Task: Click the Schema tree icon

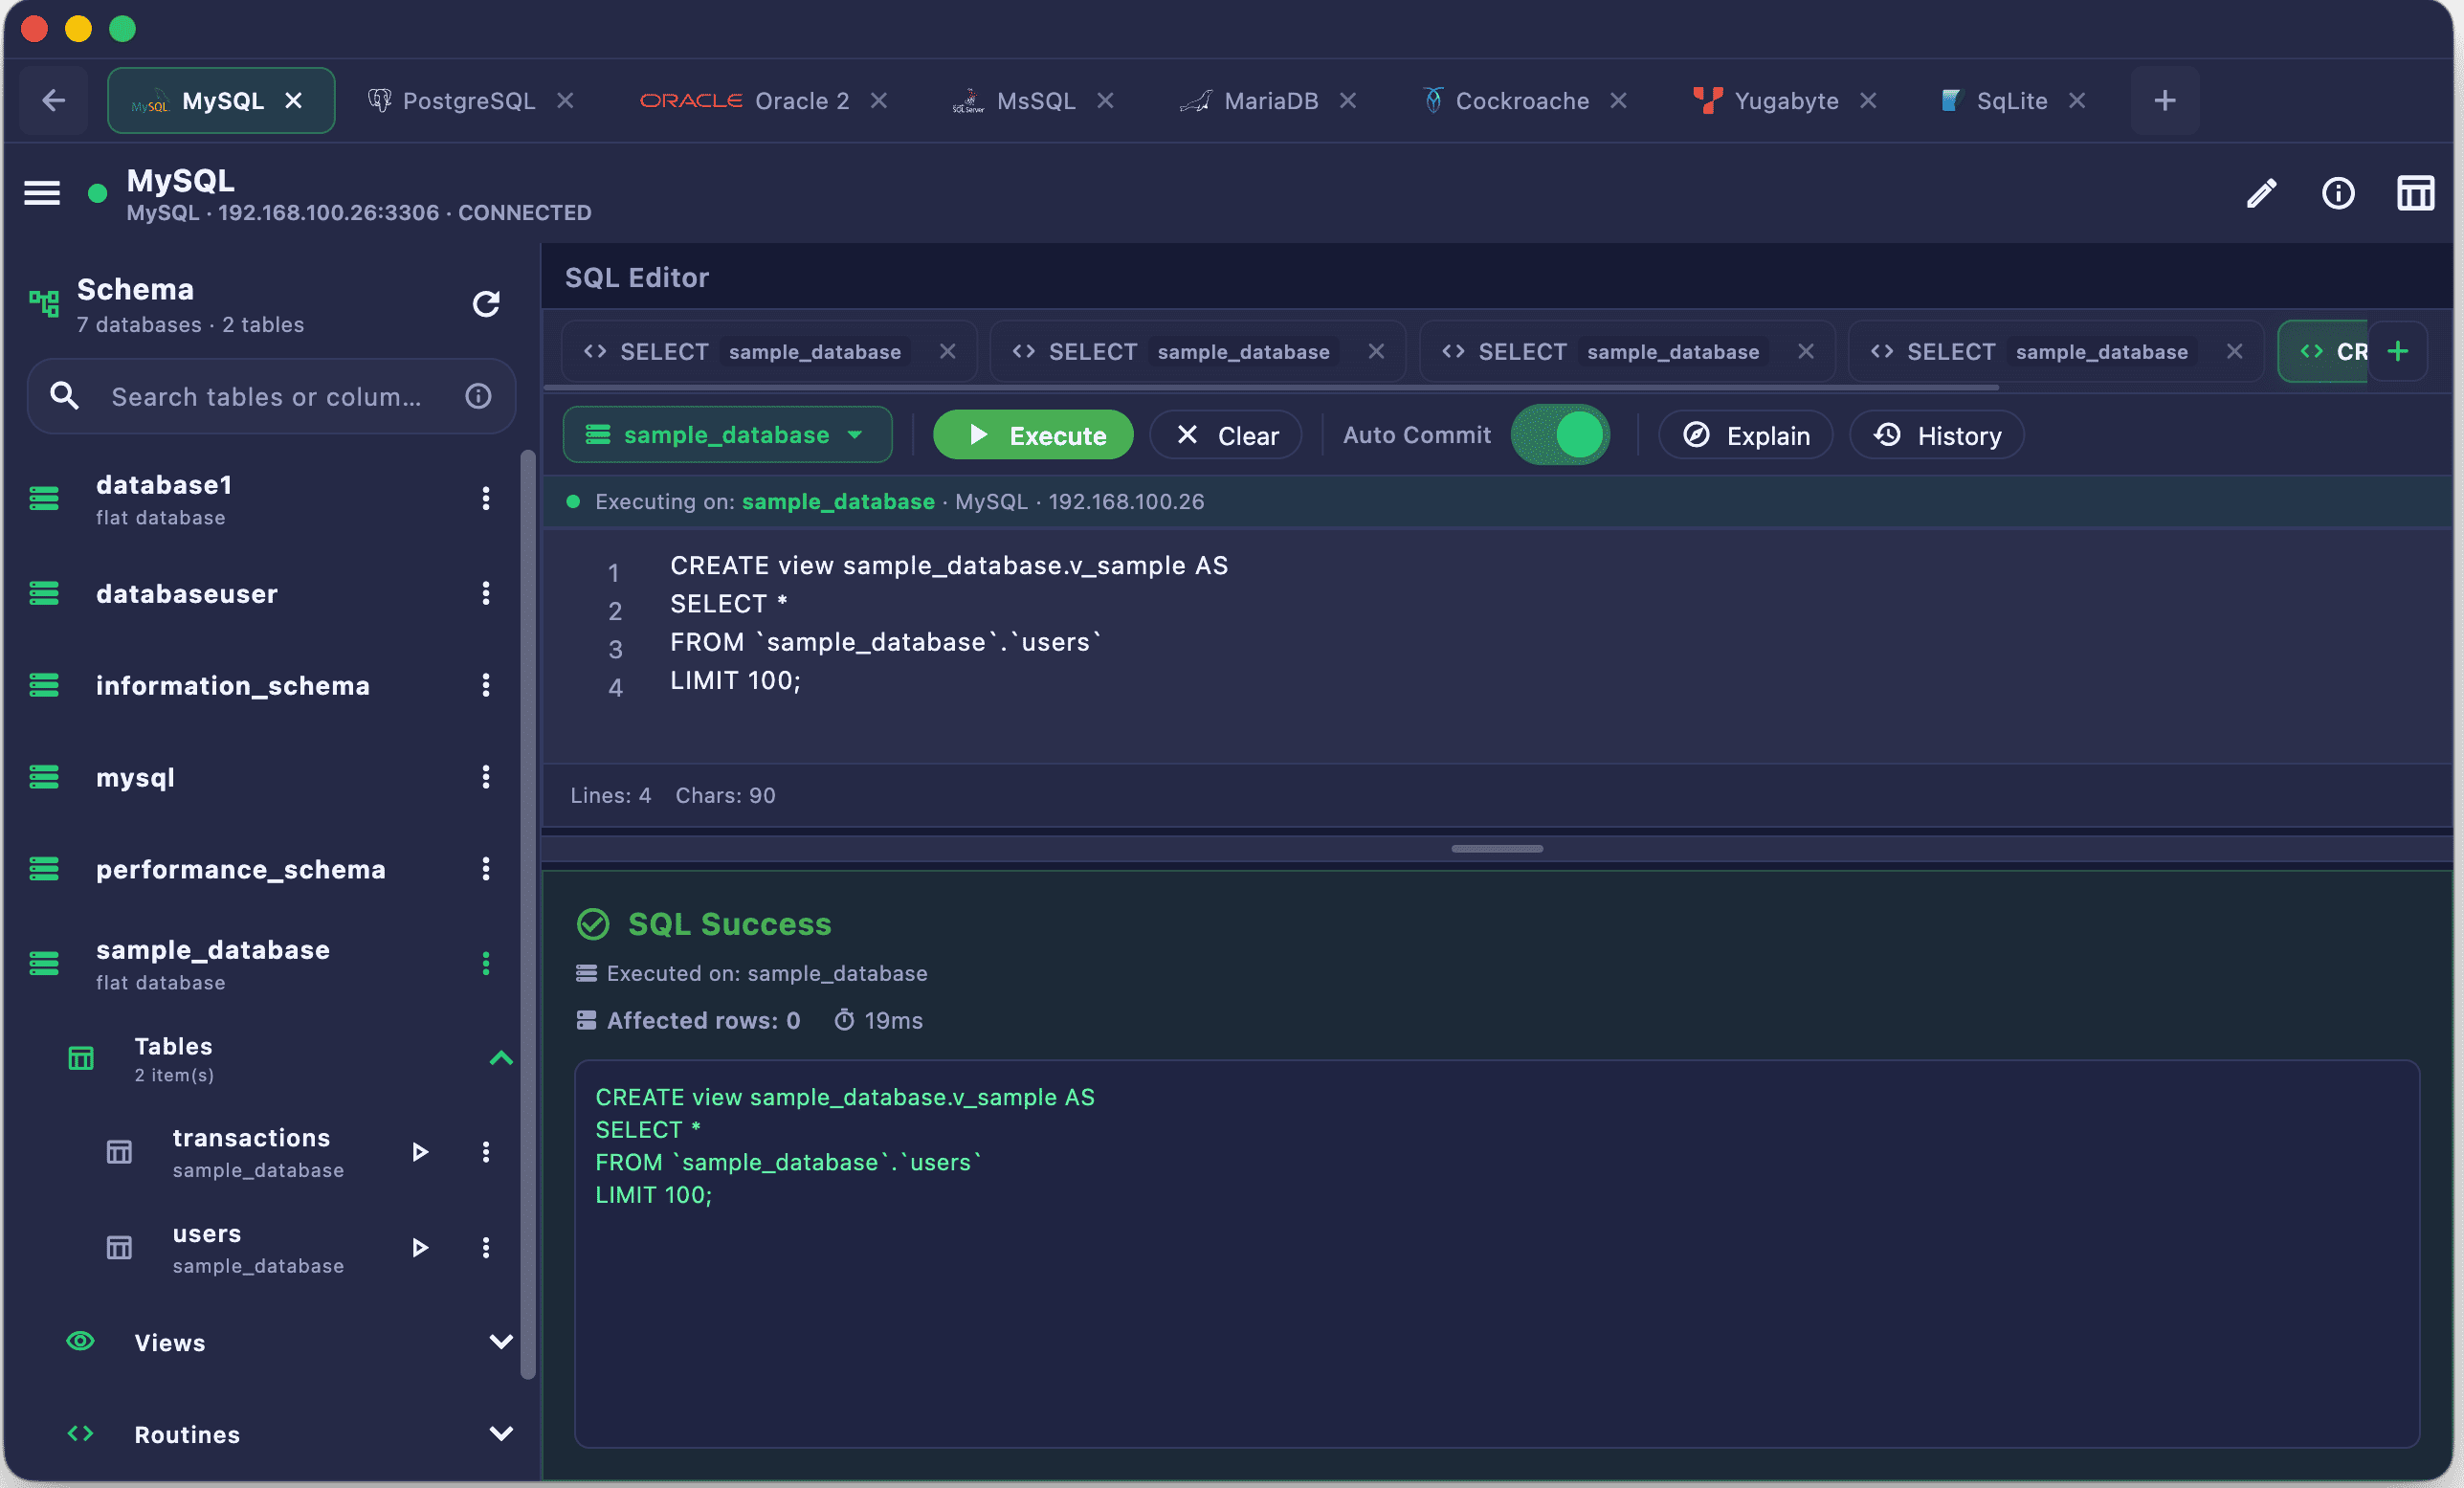Action: coord(44,304)
